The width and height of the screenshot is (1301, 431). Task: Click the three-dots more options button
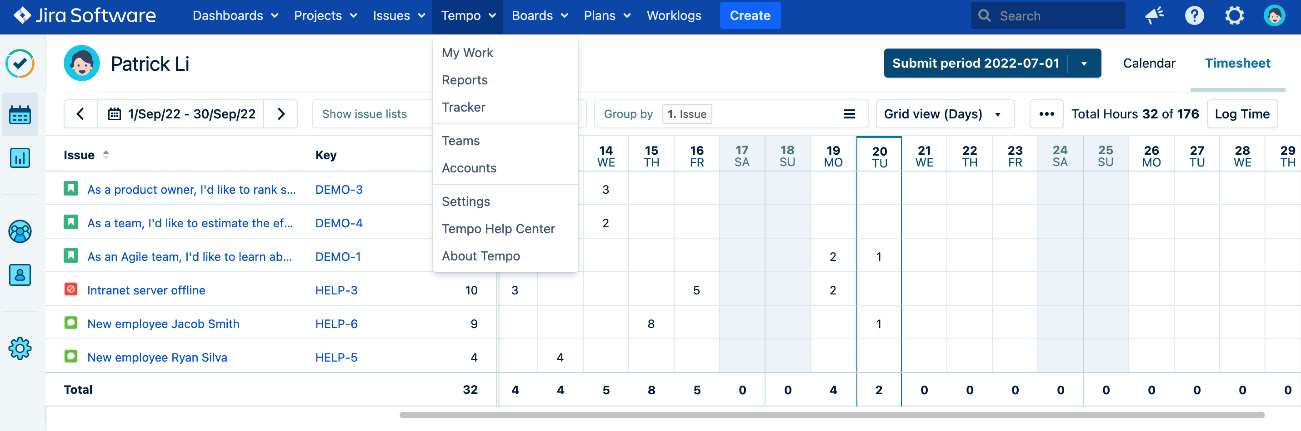1046,114
